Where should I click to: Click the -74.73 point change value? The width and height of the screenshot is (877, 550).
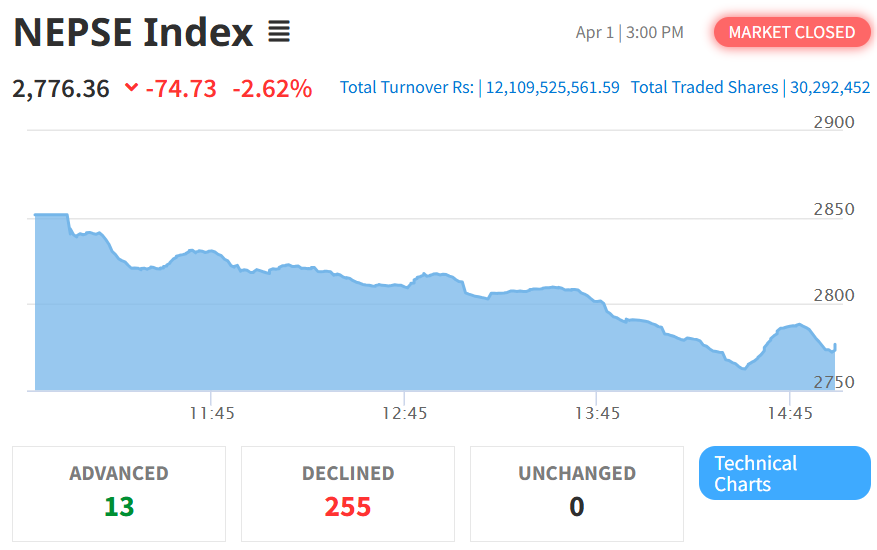[181, 88]
